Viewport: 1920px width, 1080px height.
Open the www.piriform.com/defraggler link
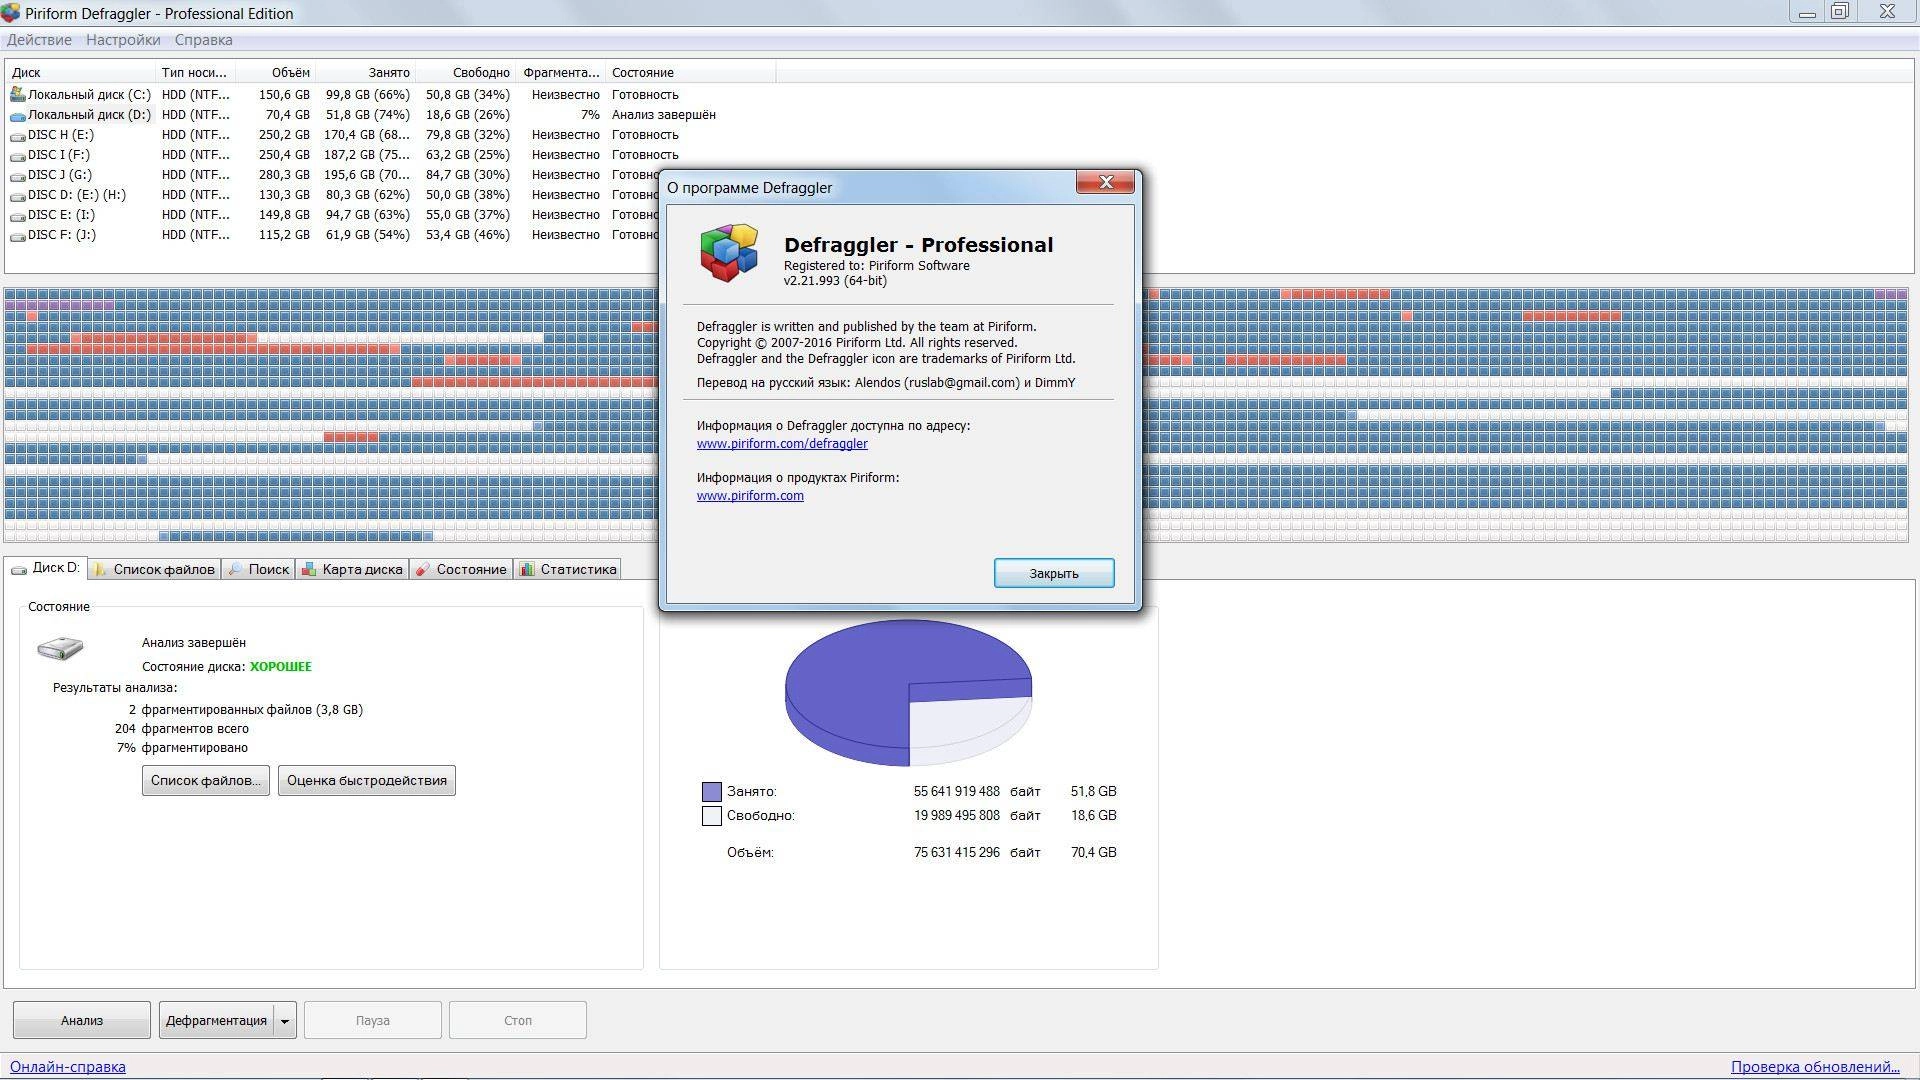(x=782, y=444)
